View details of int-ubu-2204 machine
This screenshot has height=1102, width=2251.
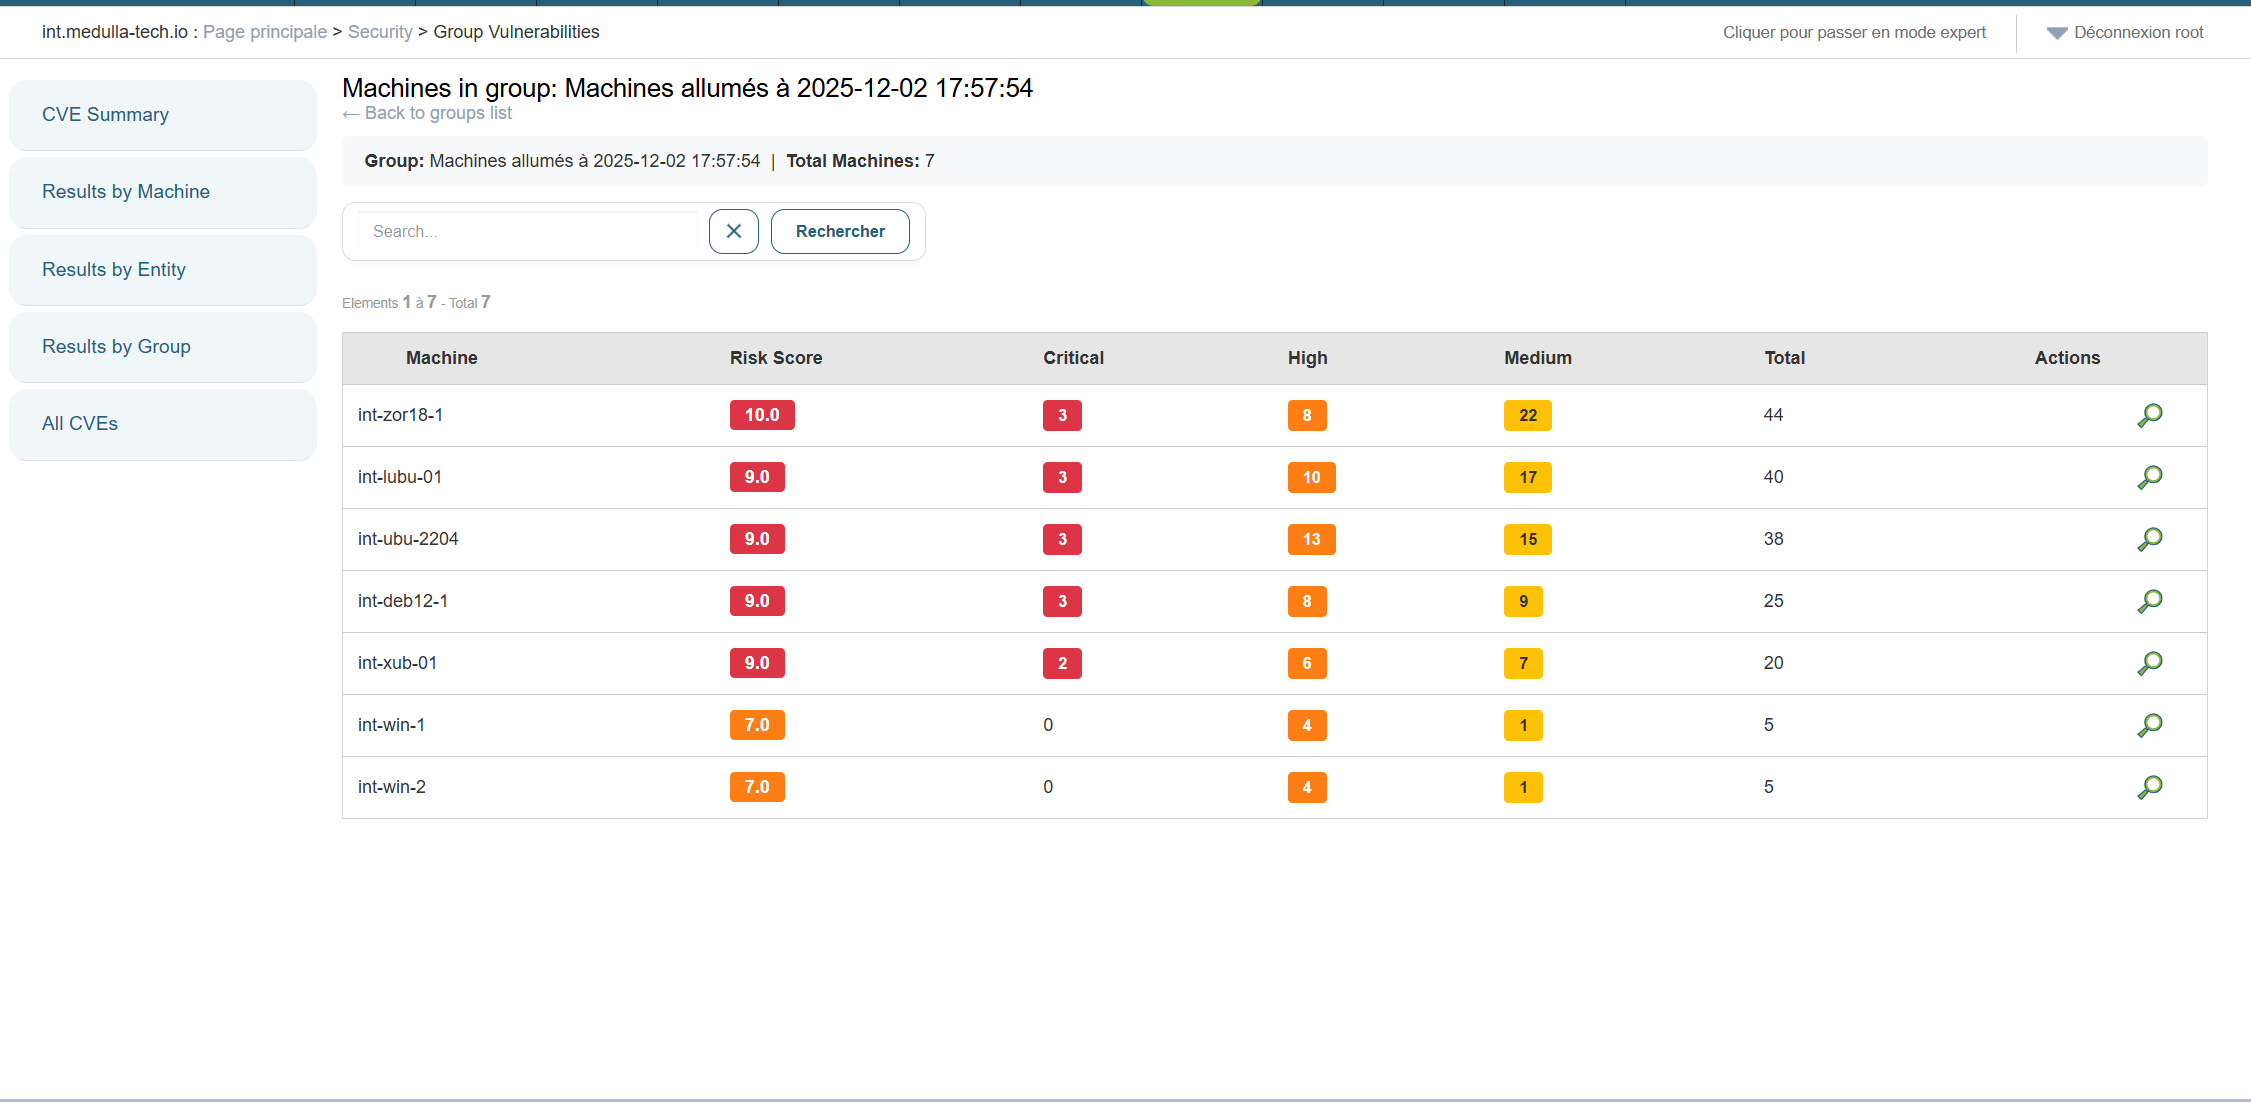pyautogui.click(x=2149, y=539)
